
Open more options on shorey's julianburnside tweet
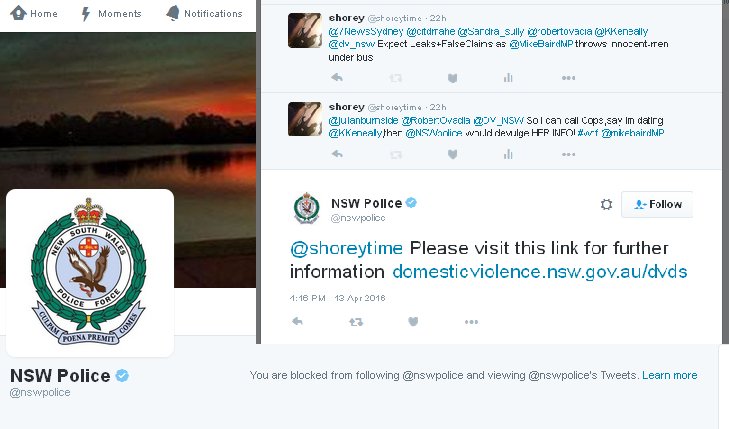[568, 154]
